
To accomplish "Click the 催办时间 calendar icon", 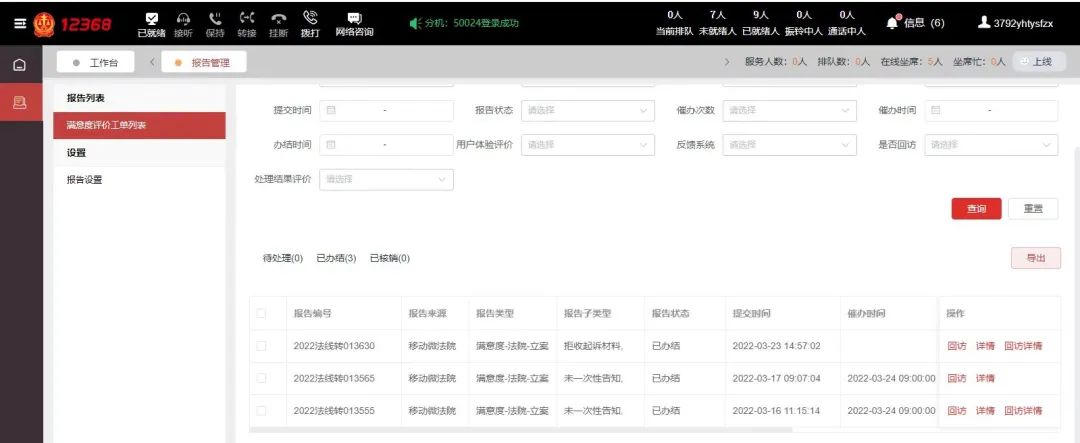I will 935,110.
